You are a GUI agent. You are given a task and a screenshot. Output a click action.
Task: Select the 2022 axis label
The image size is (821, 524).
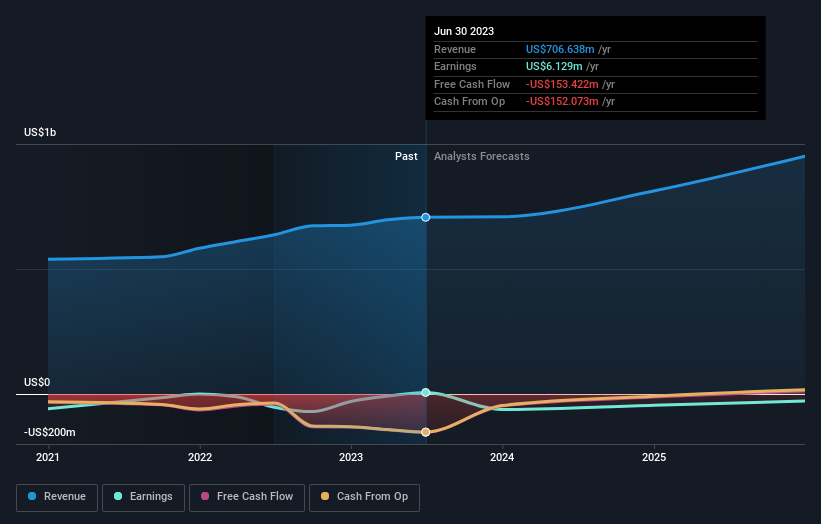coord(200,458)
